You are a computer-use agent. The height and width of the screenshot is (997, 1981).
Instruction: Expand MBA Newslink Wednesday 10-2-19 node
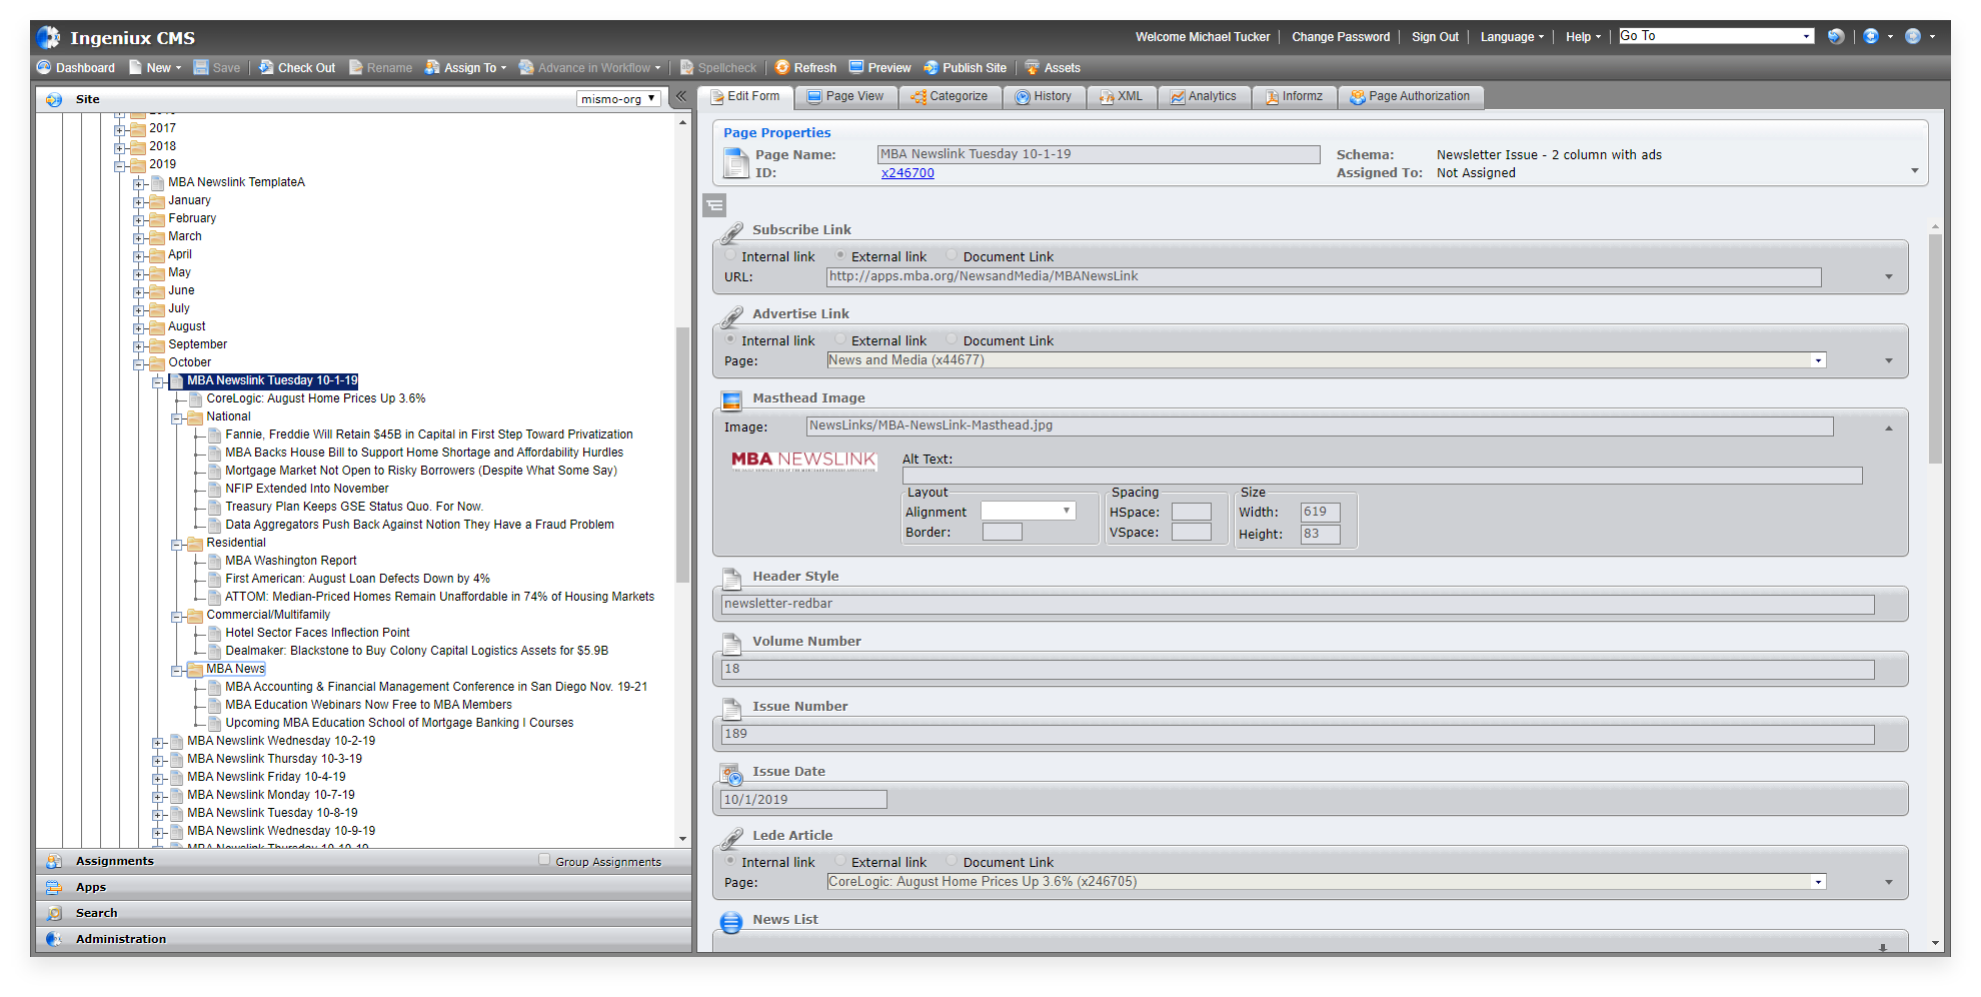click(x=158, y=742)
